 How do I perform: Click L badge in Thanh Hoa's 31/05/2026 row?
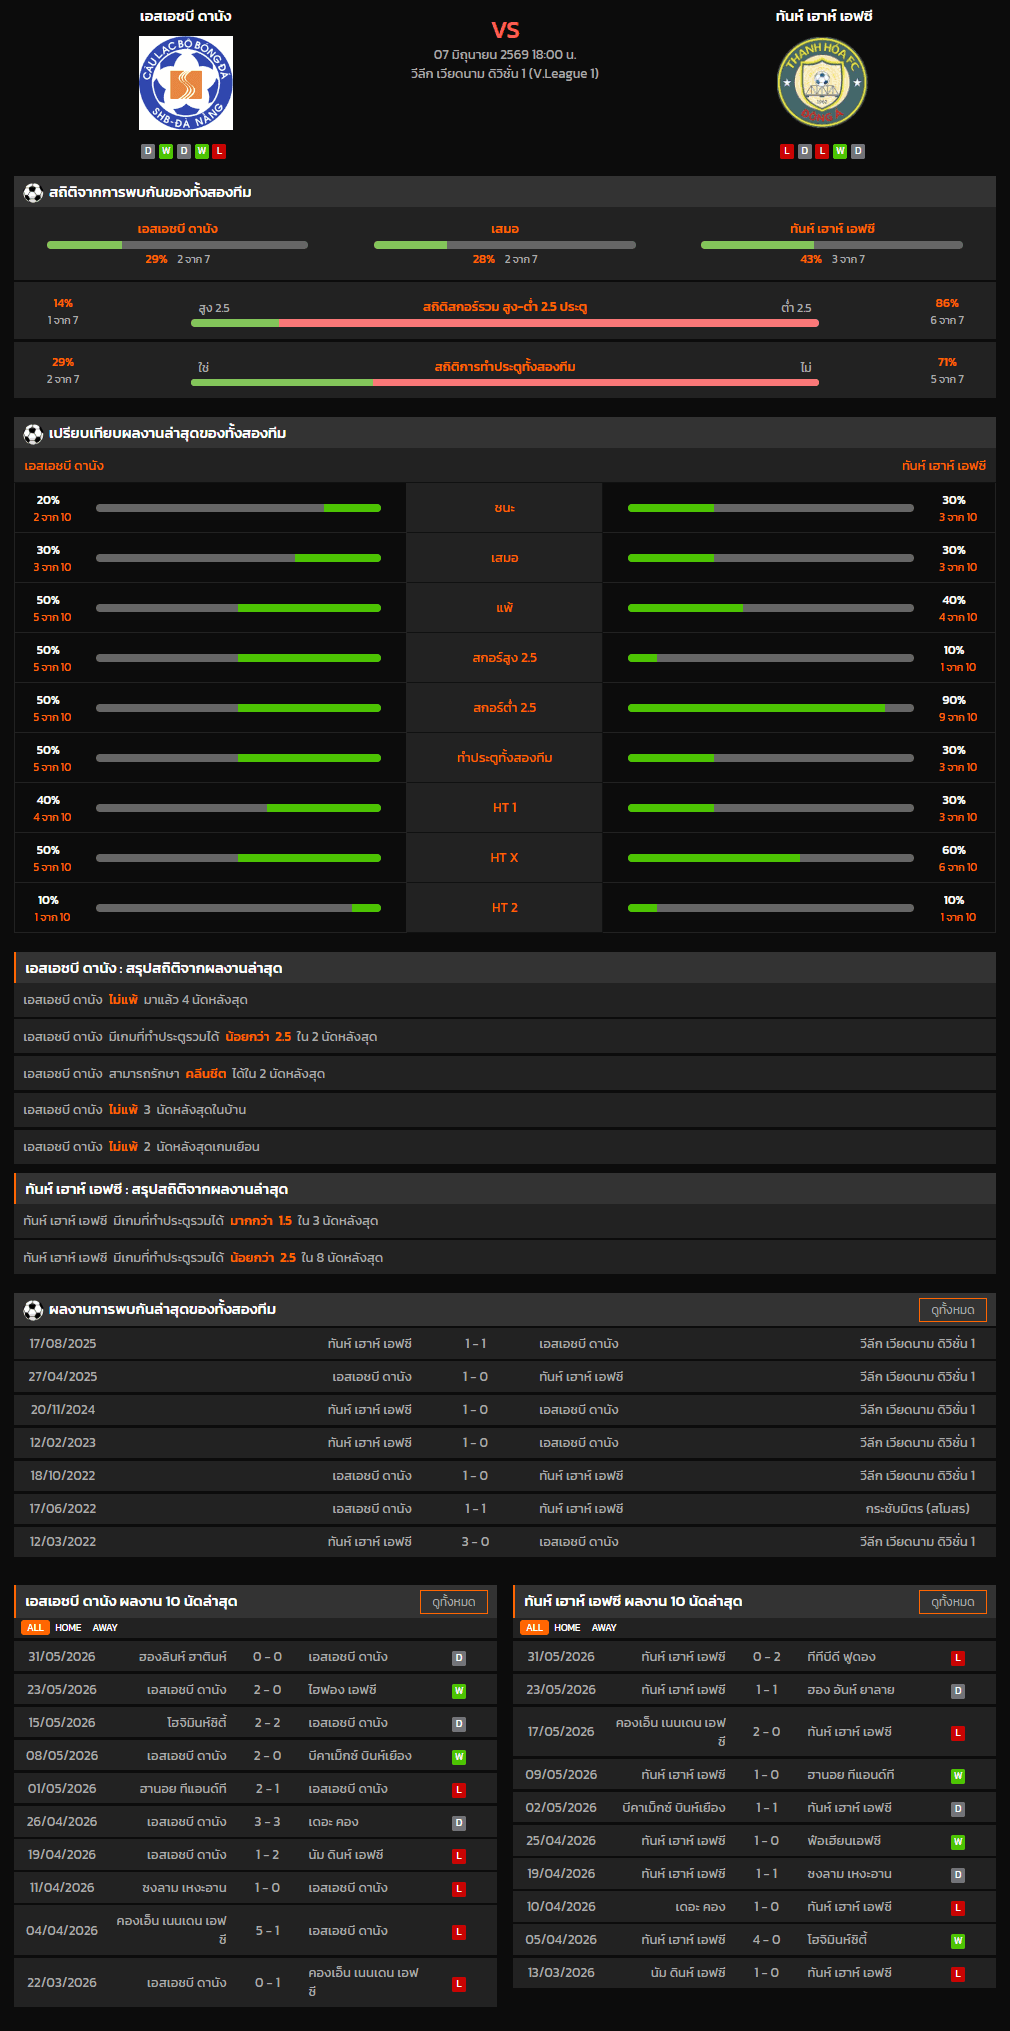[958, 1658]
